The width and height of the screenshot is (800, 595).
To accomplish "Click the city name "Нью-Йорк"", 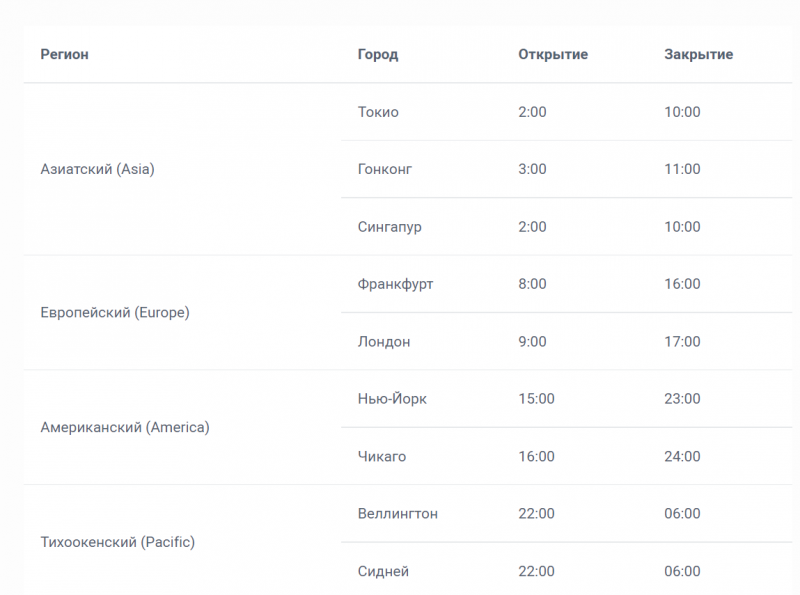I will [x=392, y=399].
